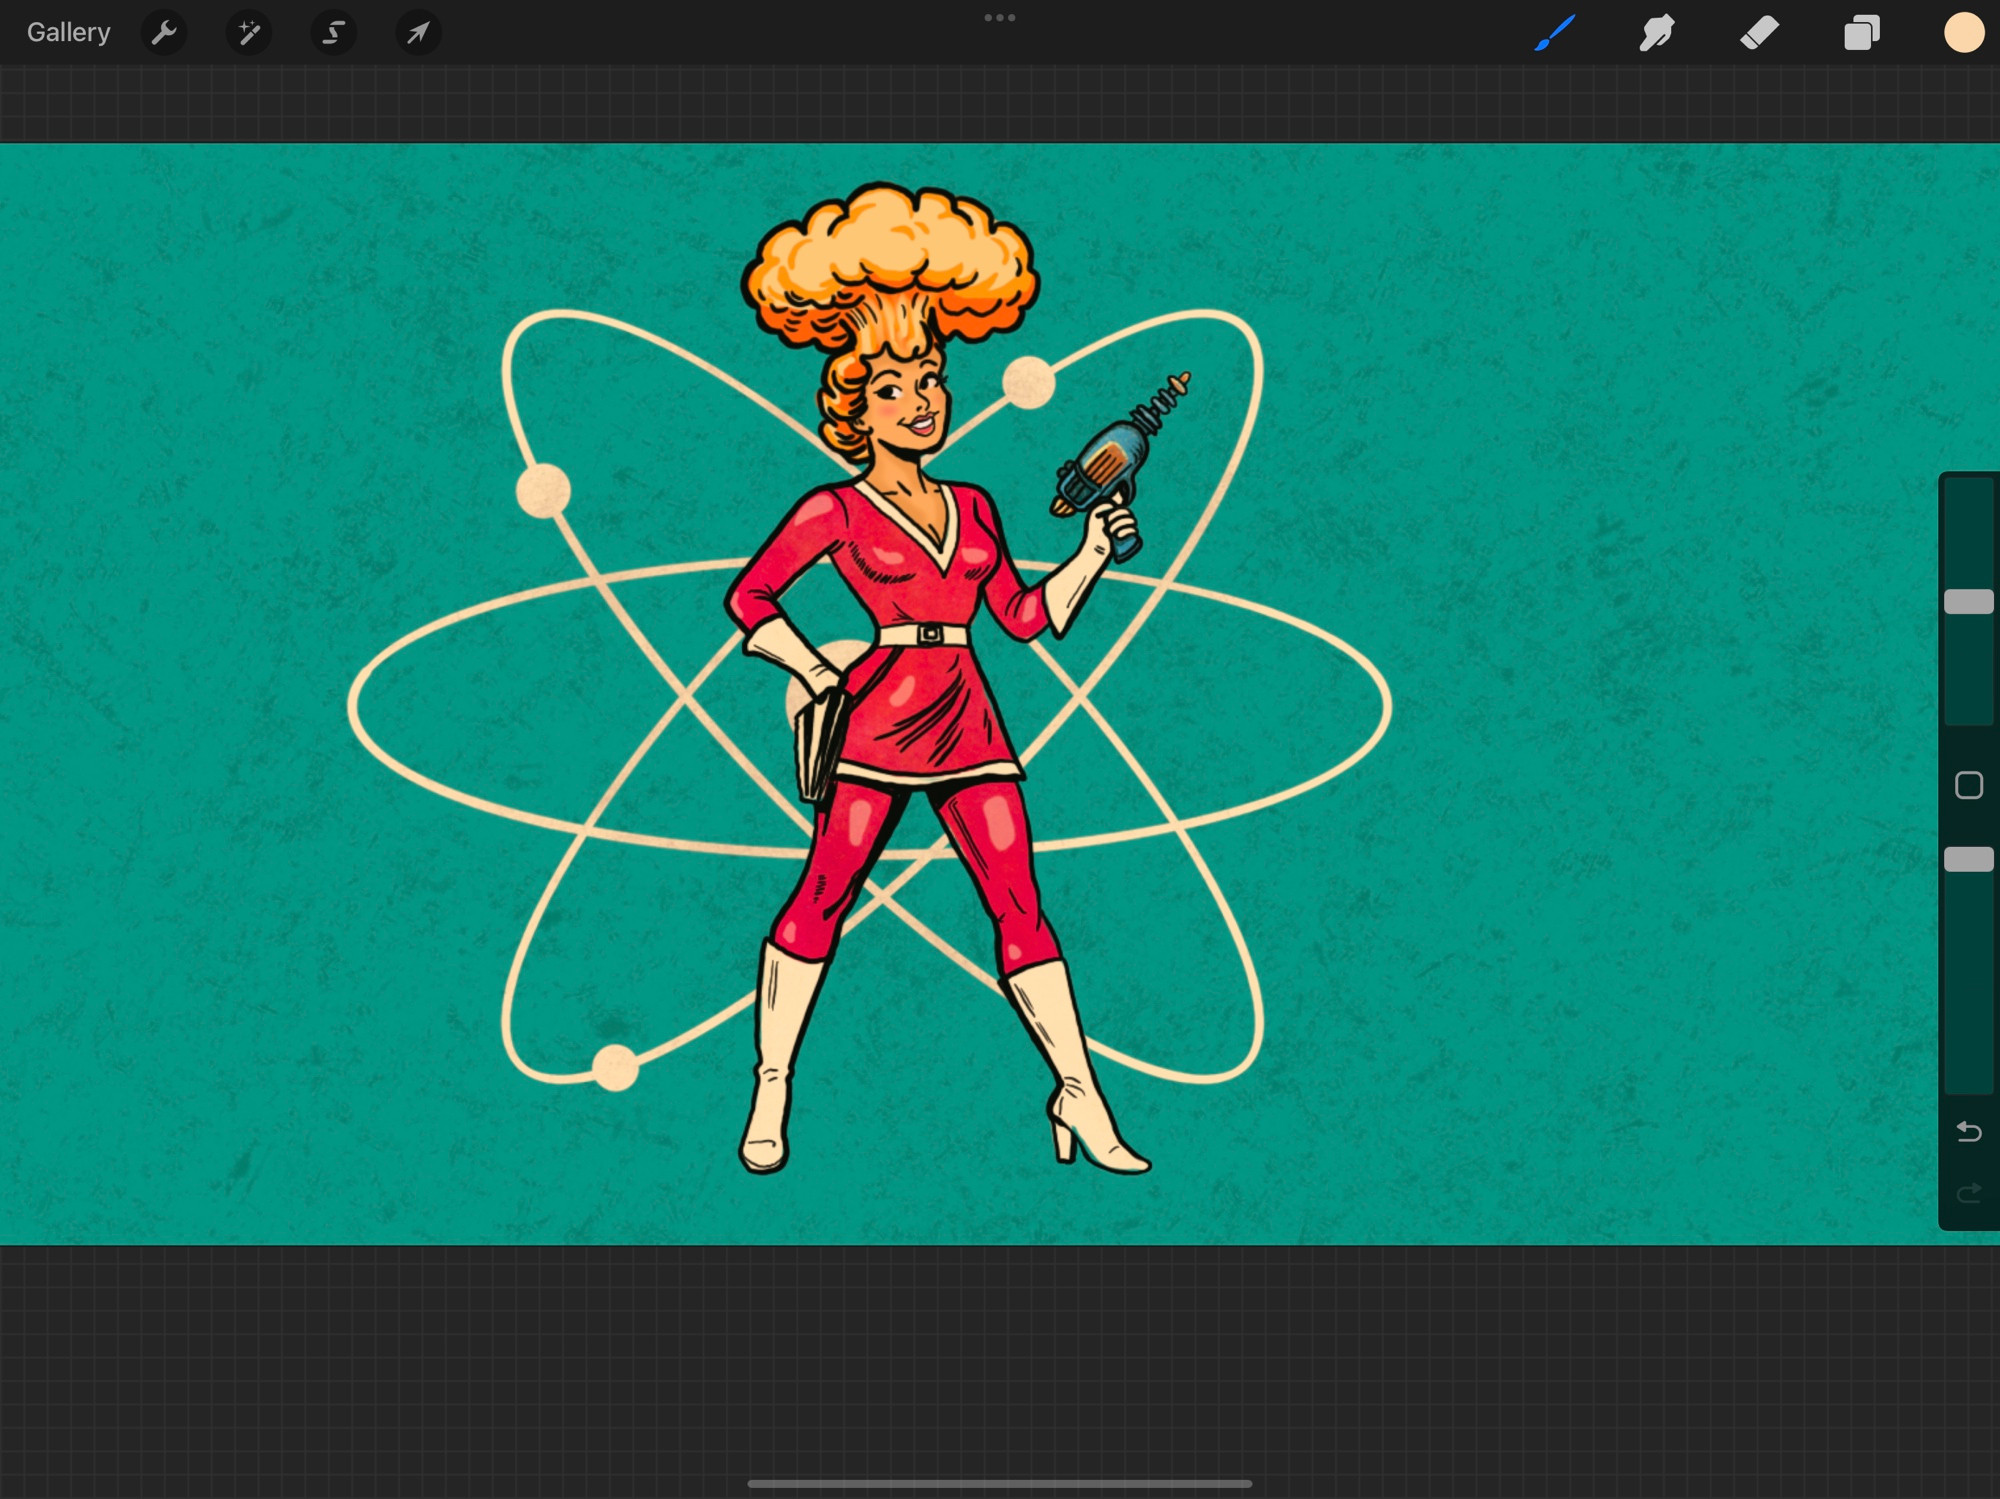Select the Smudge tool
The height and width of the screenshot is (1499, 2000).
(x=1657, y=33)
